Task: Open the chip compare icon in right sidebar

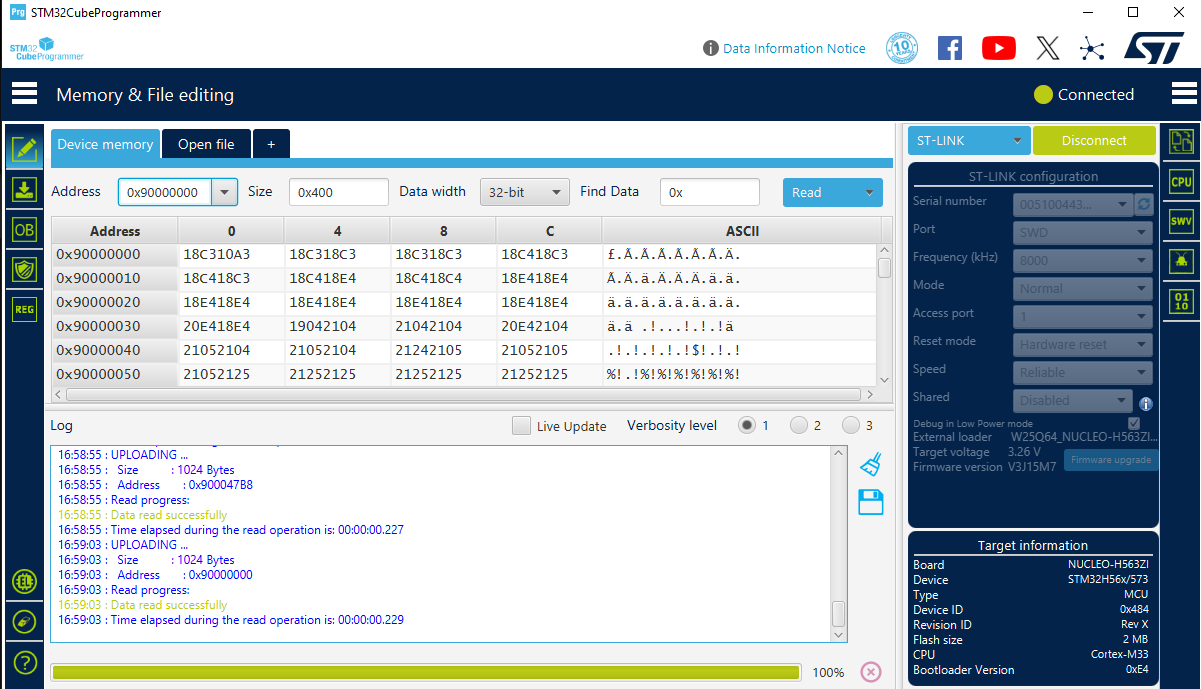Action: tap(1181, 141)
